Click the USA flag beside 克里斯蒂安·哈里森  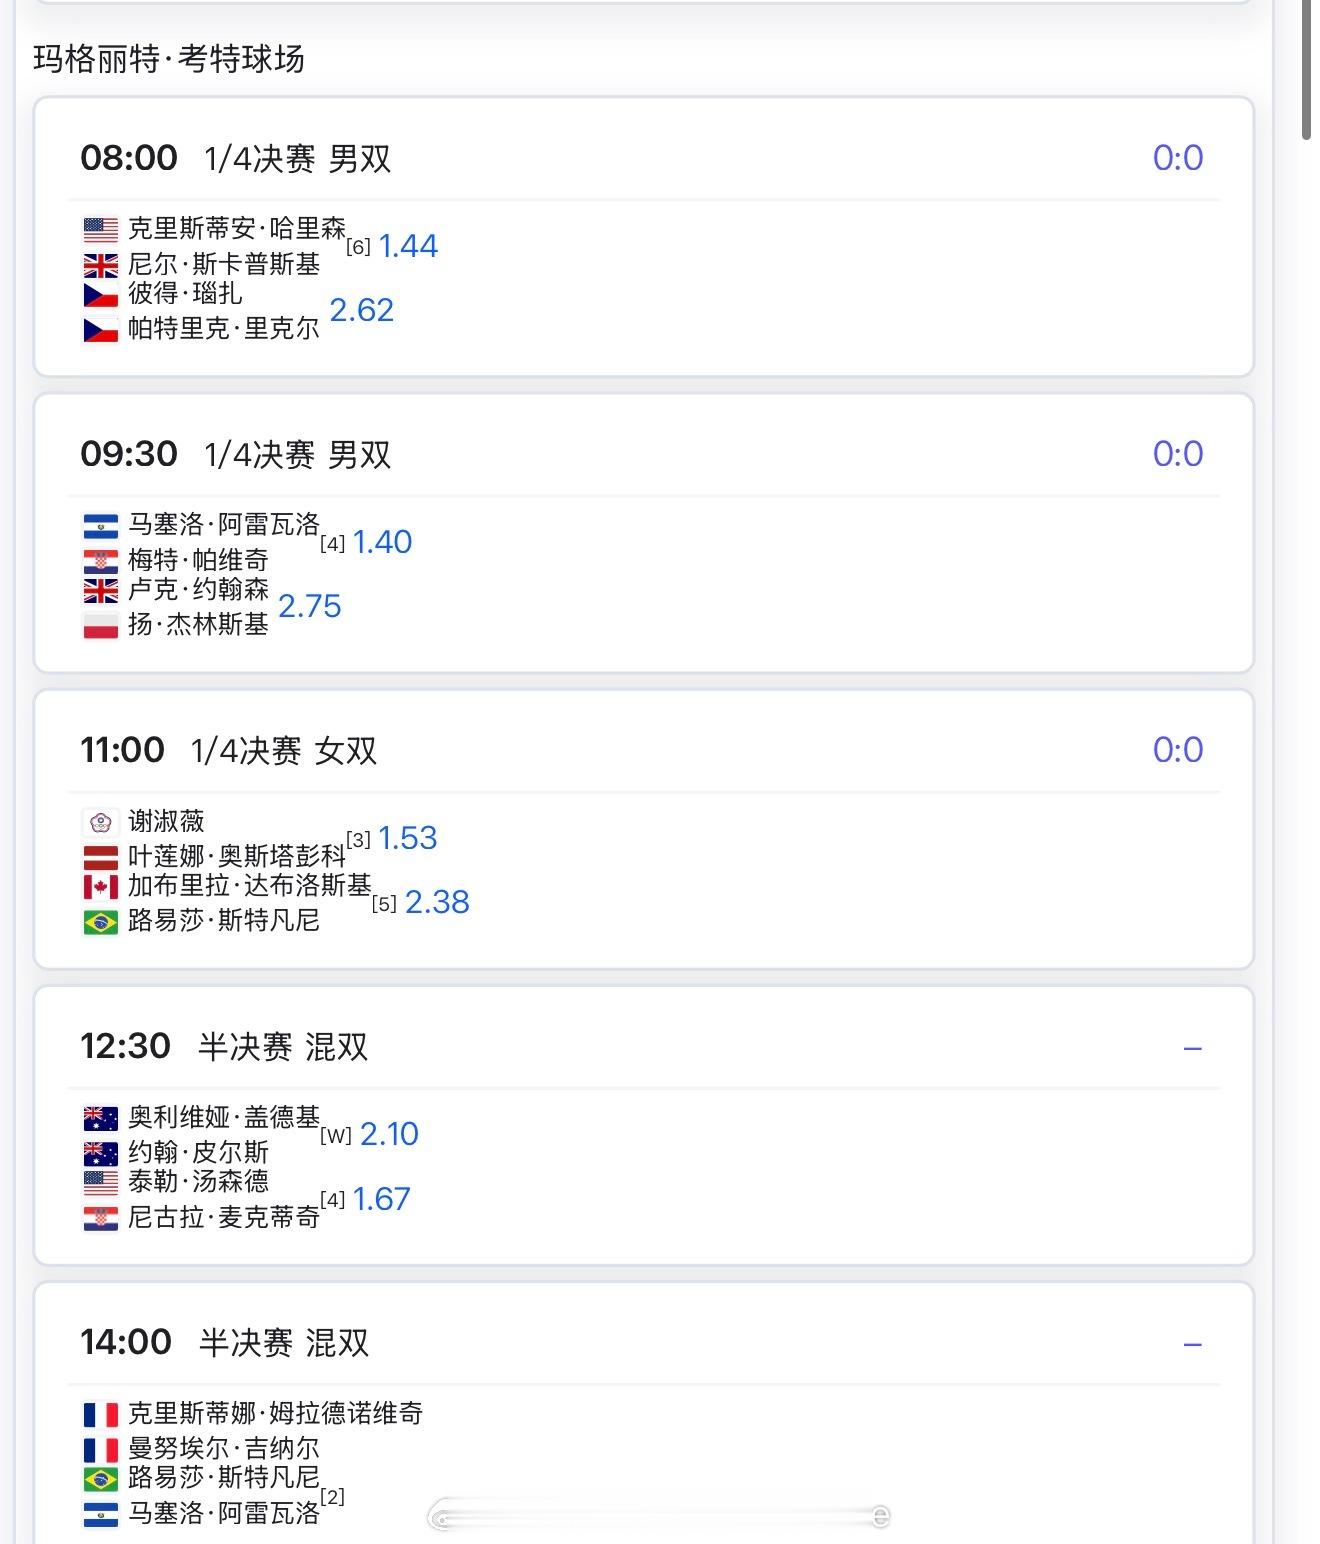100,230
